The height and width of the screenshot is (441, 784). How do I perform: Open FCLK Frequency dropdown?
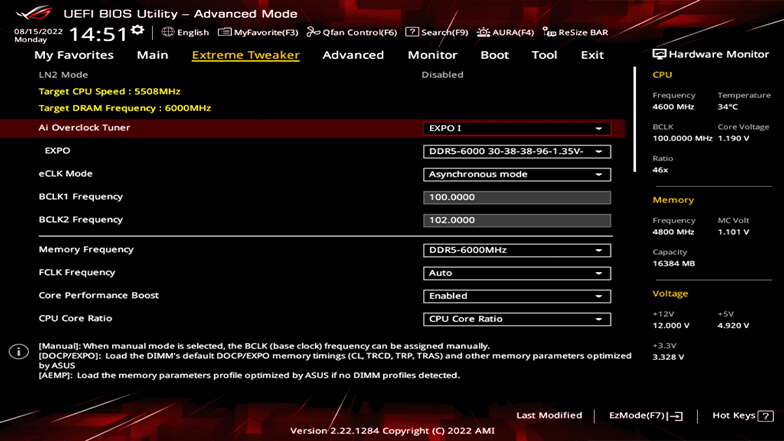[x=517, y=273]
